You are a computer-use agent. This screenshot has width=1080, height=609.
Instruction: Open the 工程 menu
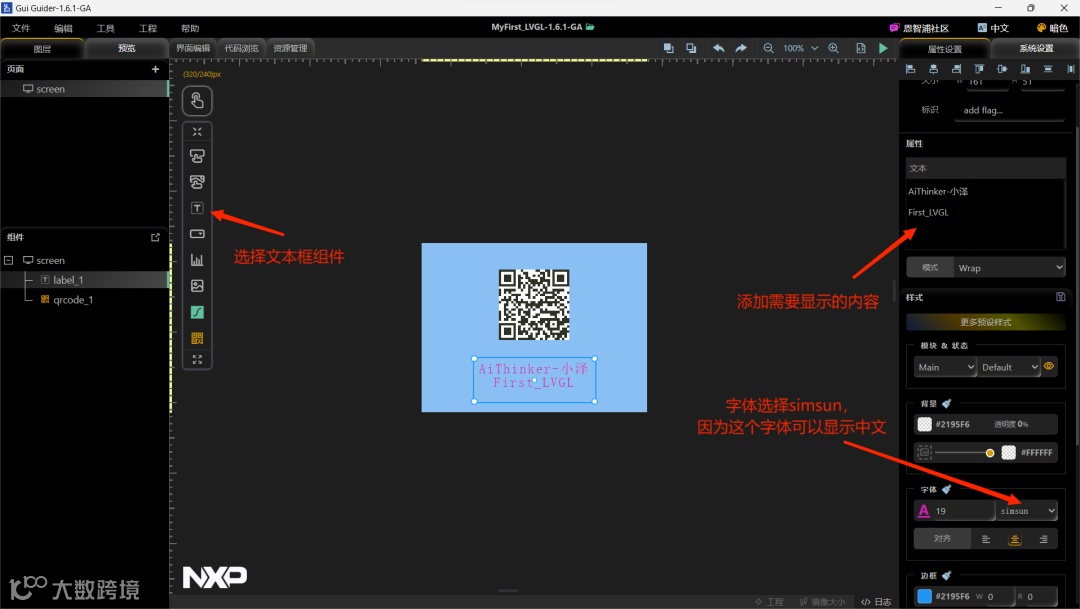[x=147, y=27]
